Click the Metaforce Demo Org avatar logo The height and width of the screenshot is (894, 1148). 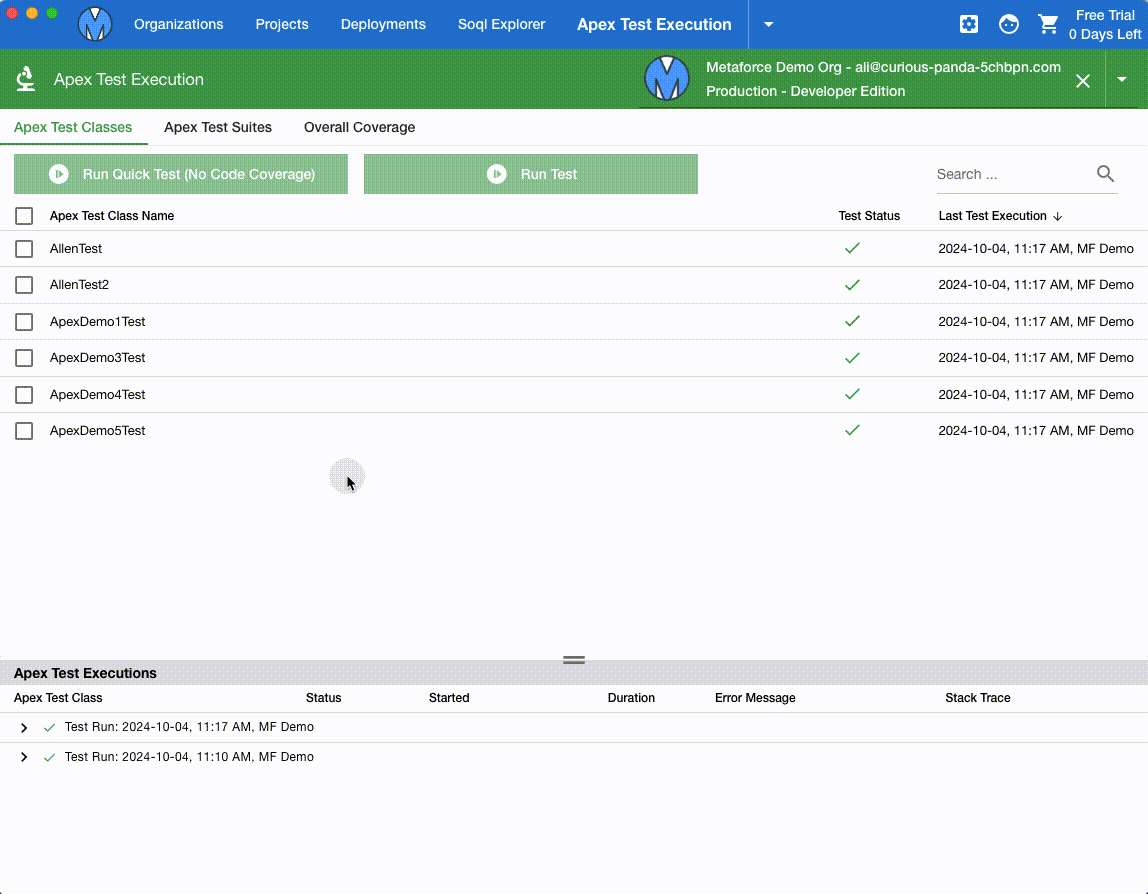click(666, 78)
